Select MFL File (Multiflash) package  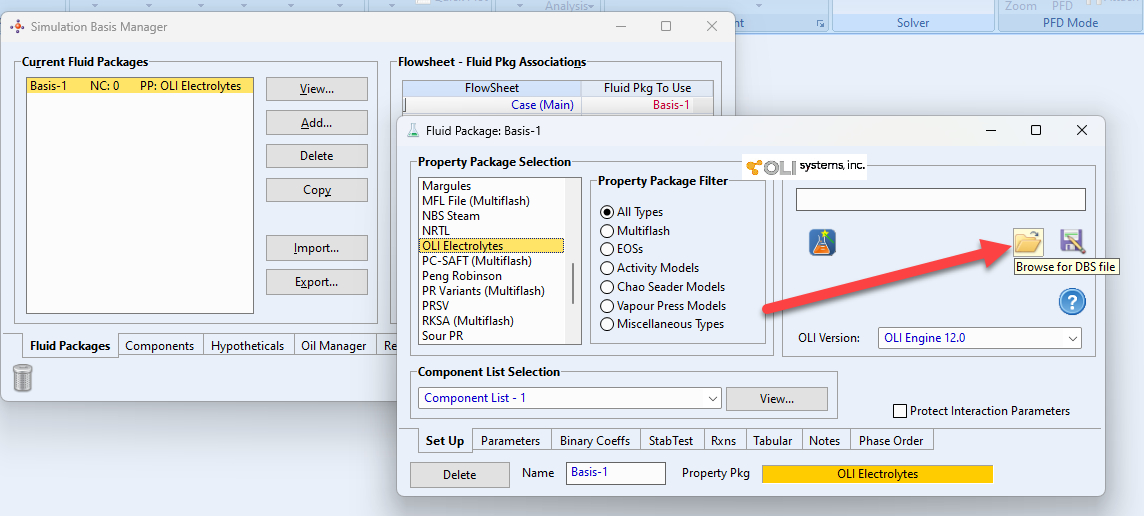tap(492, 201)
